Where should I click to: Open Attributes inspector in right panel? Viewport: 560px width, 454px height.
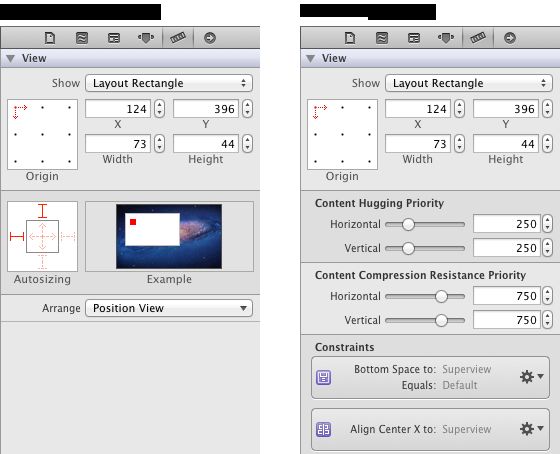(446, 38)
